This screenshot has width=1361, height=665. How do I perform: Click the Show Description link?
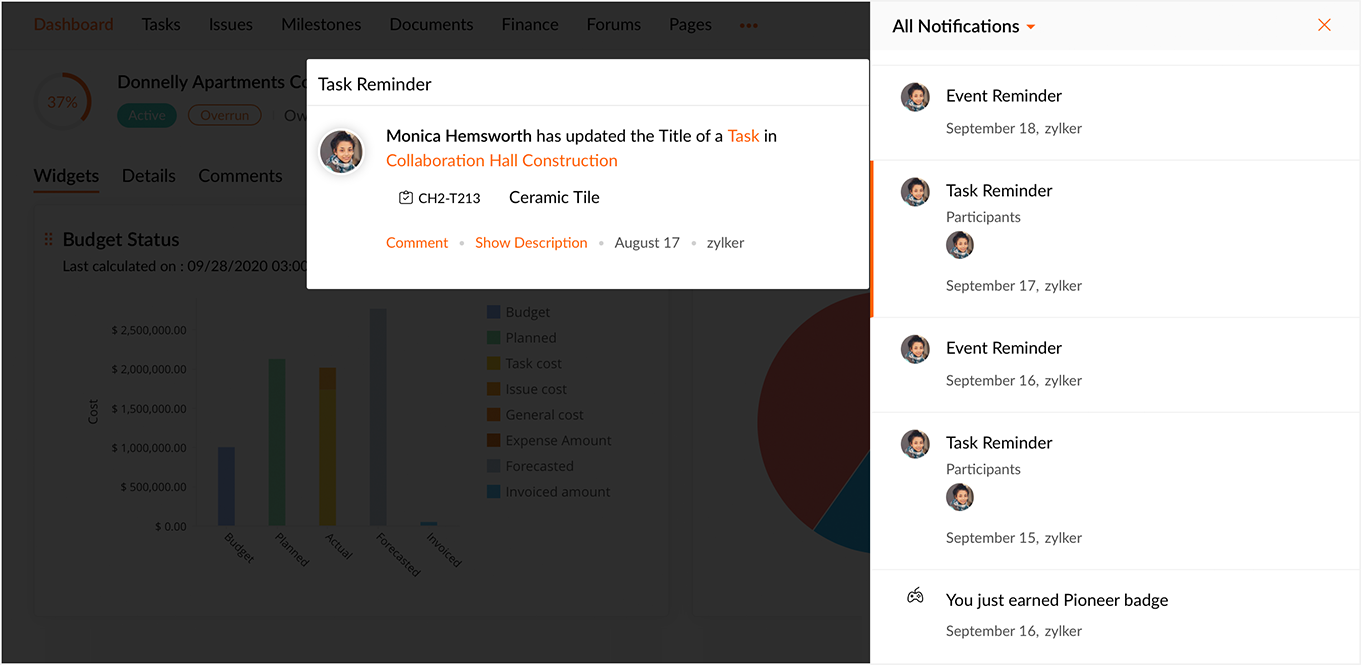coord(531,243)
